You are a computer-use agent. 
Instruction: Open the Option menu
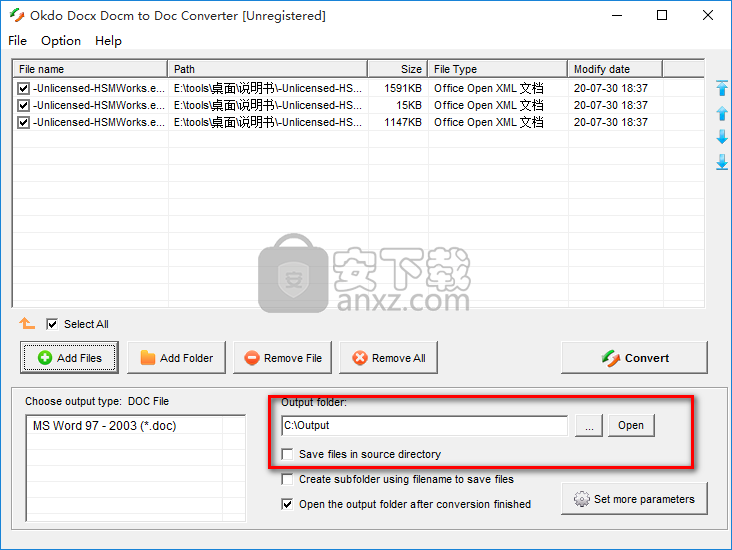pos(61,41)
